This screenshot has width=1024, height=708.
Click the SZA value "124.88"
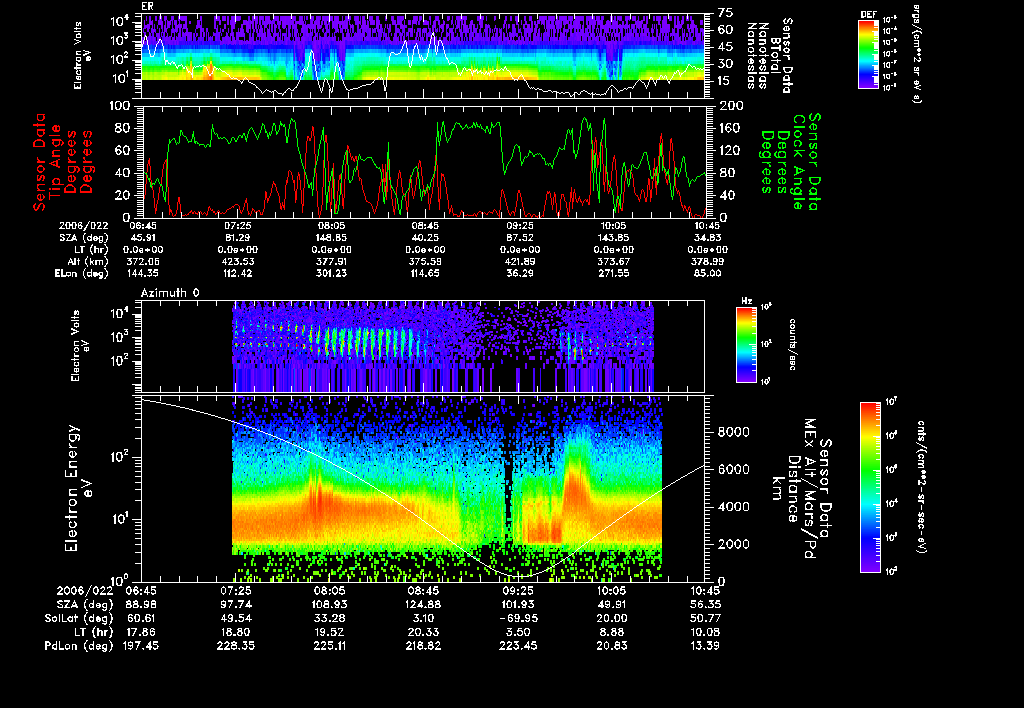point(423,604)
